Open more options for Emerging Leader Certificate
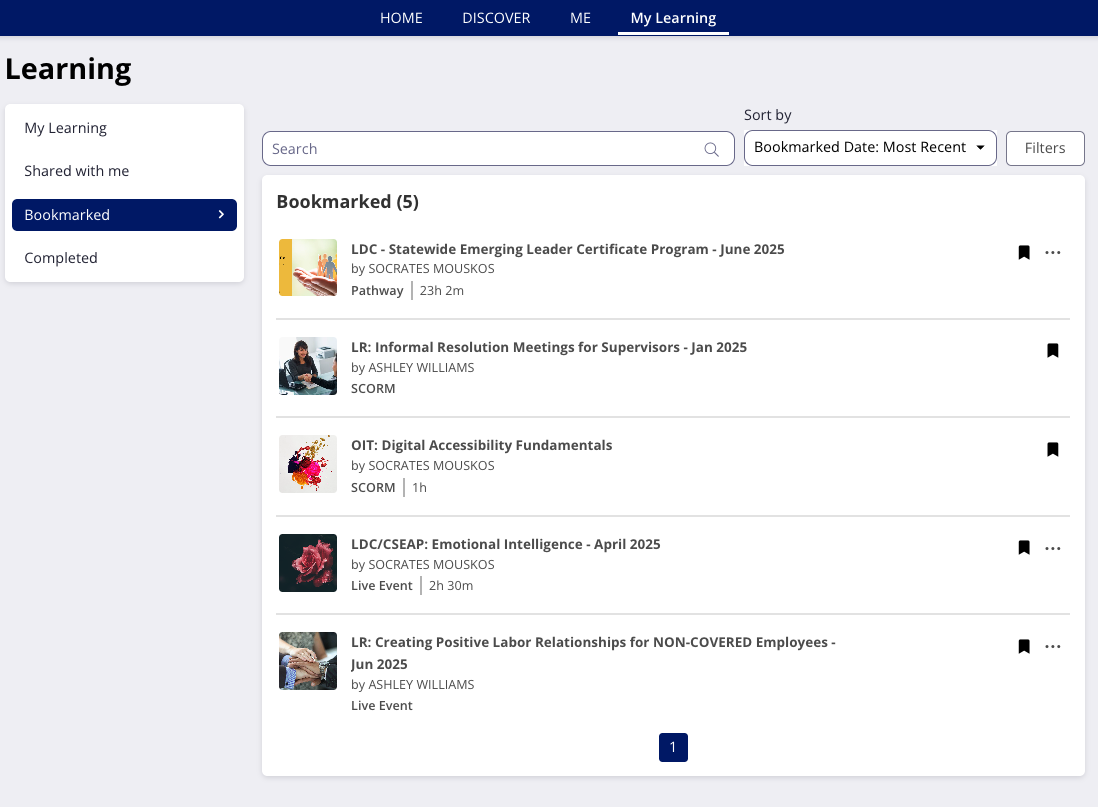The height and width of the screenshot is (807, 1098). [1052, 252]
